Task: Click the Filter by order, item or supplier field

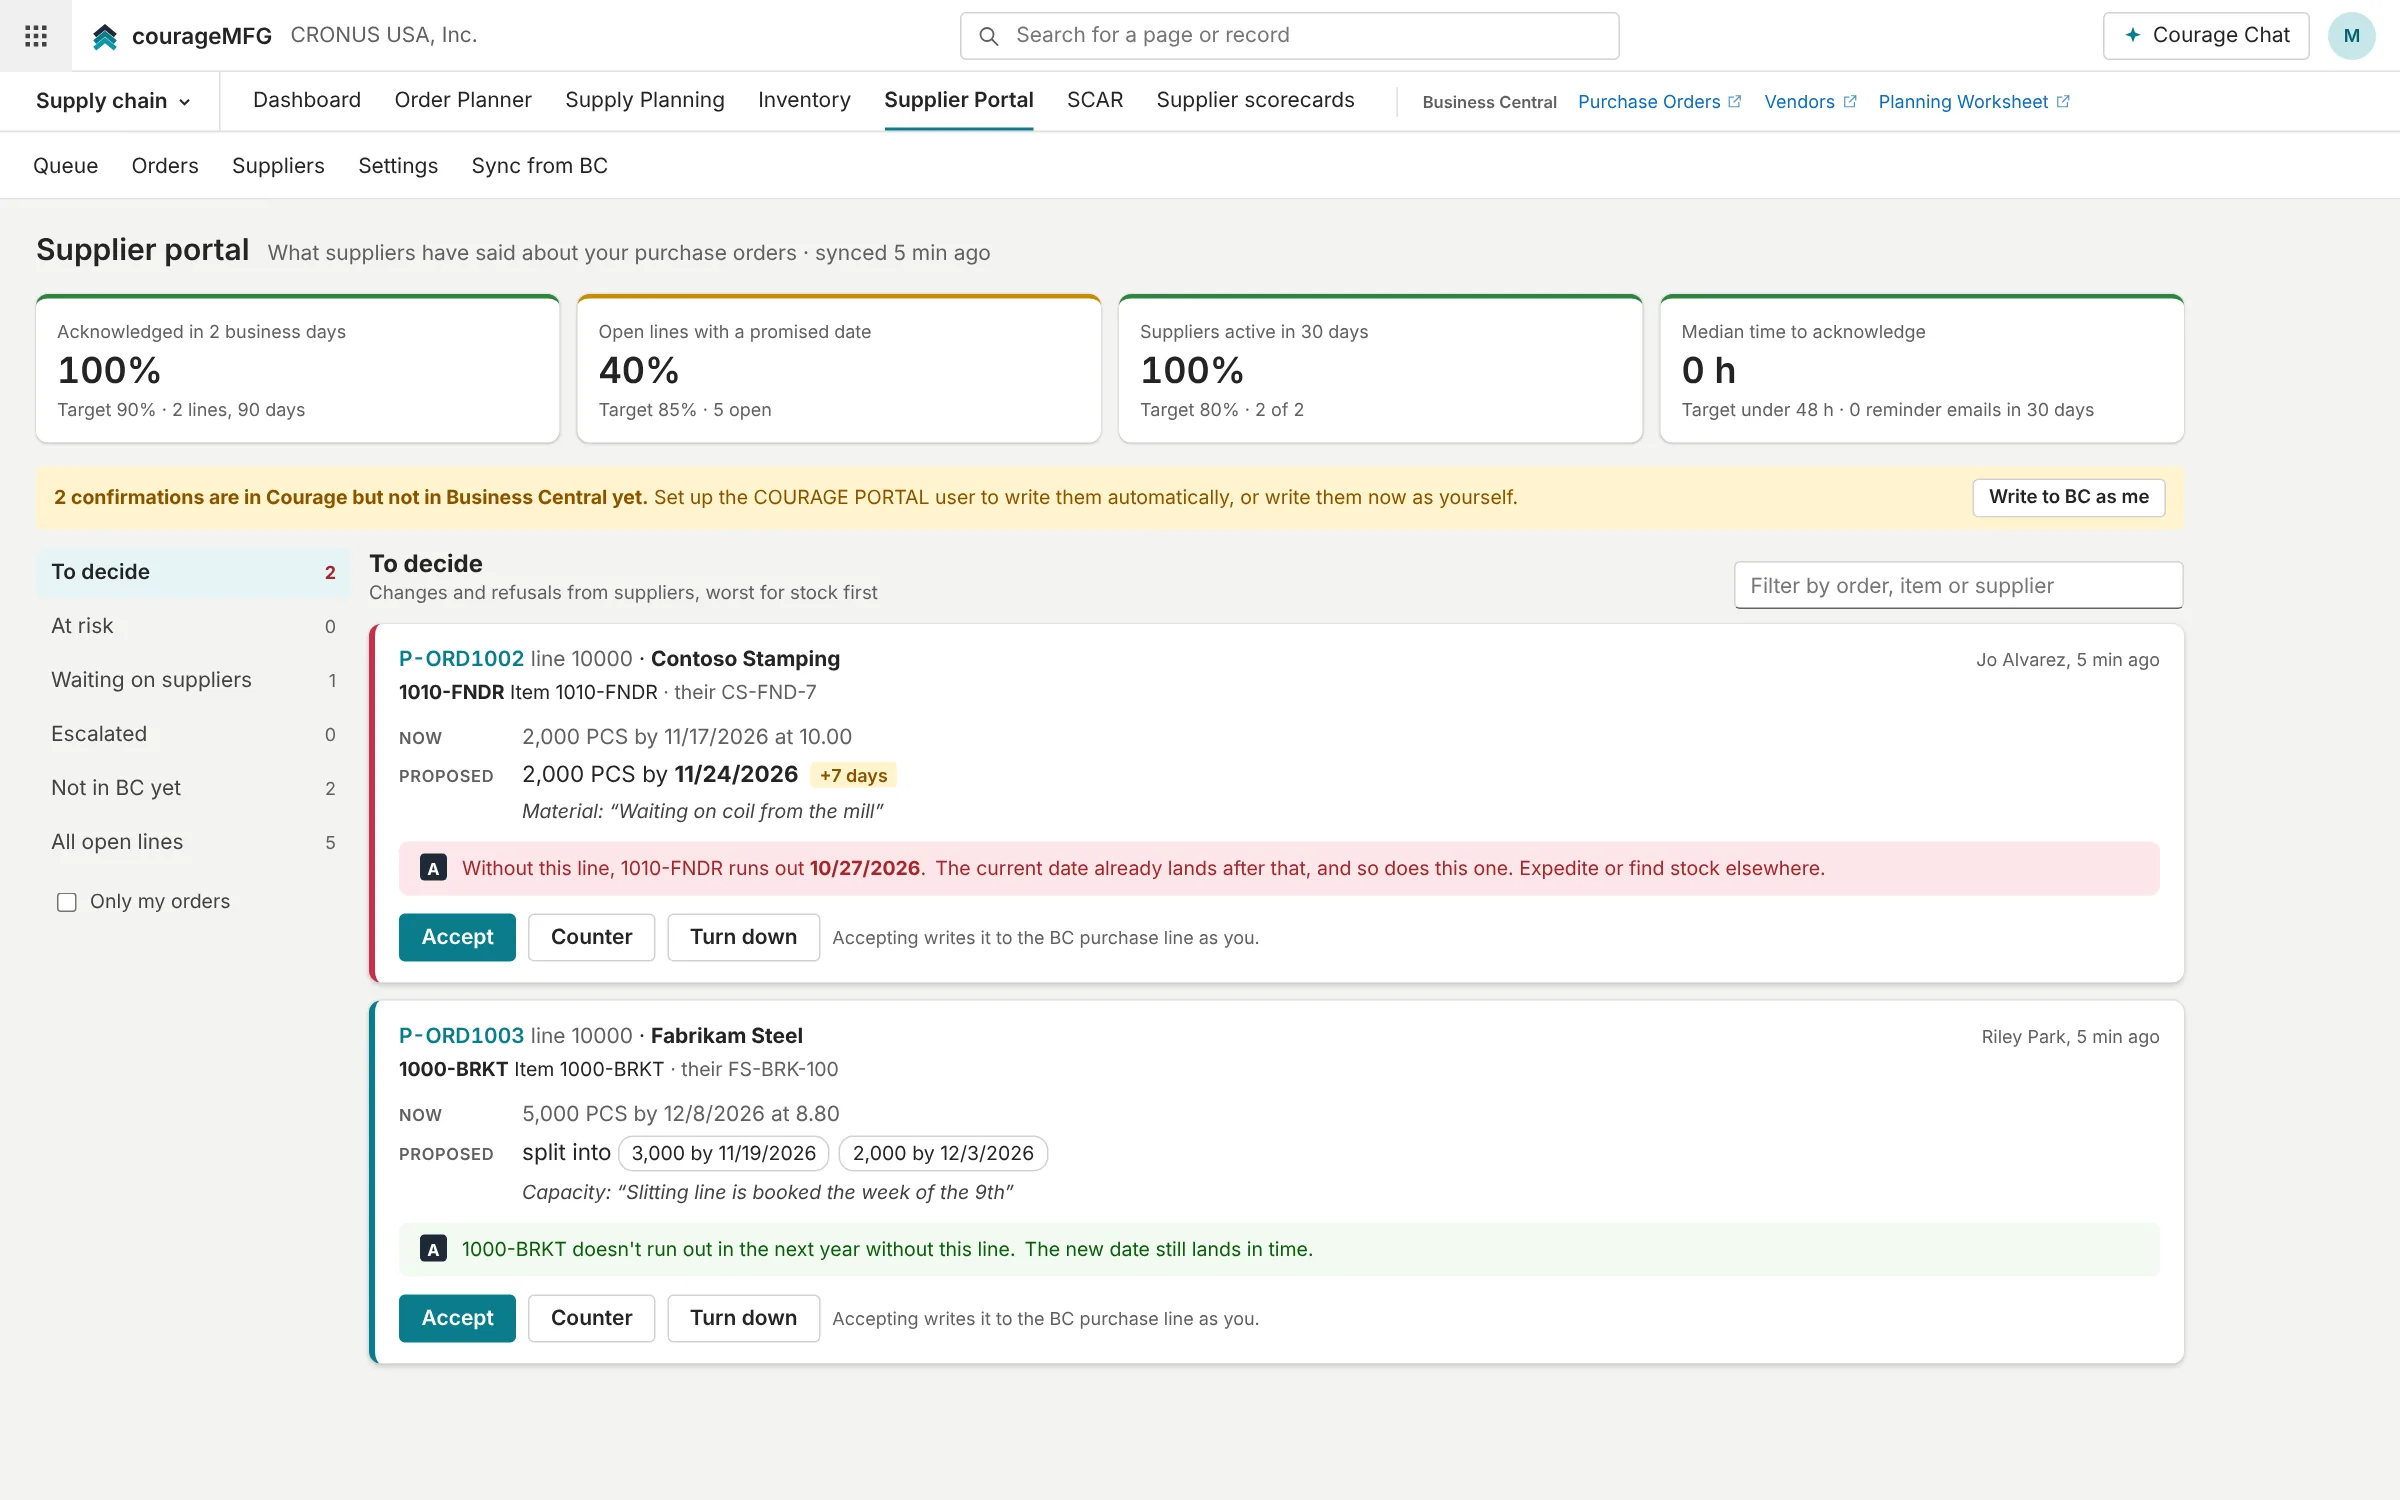Action: pos(1958,585)
